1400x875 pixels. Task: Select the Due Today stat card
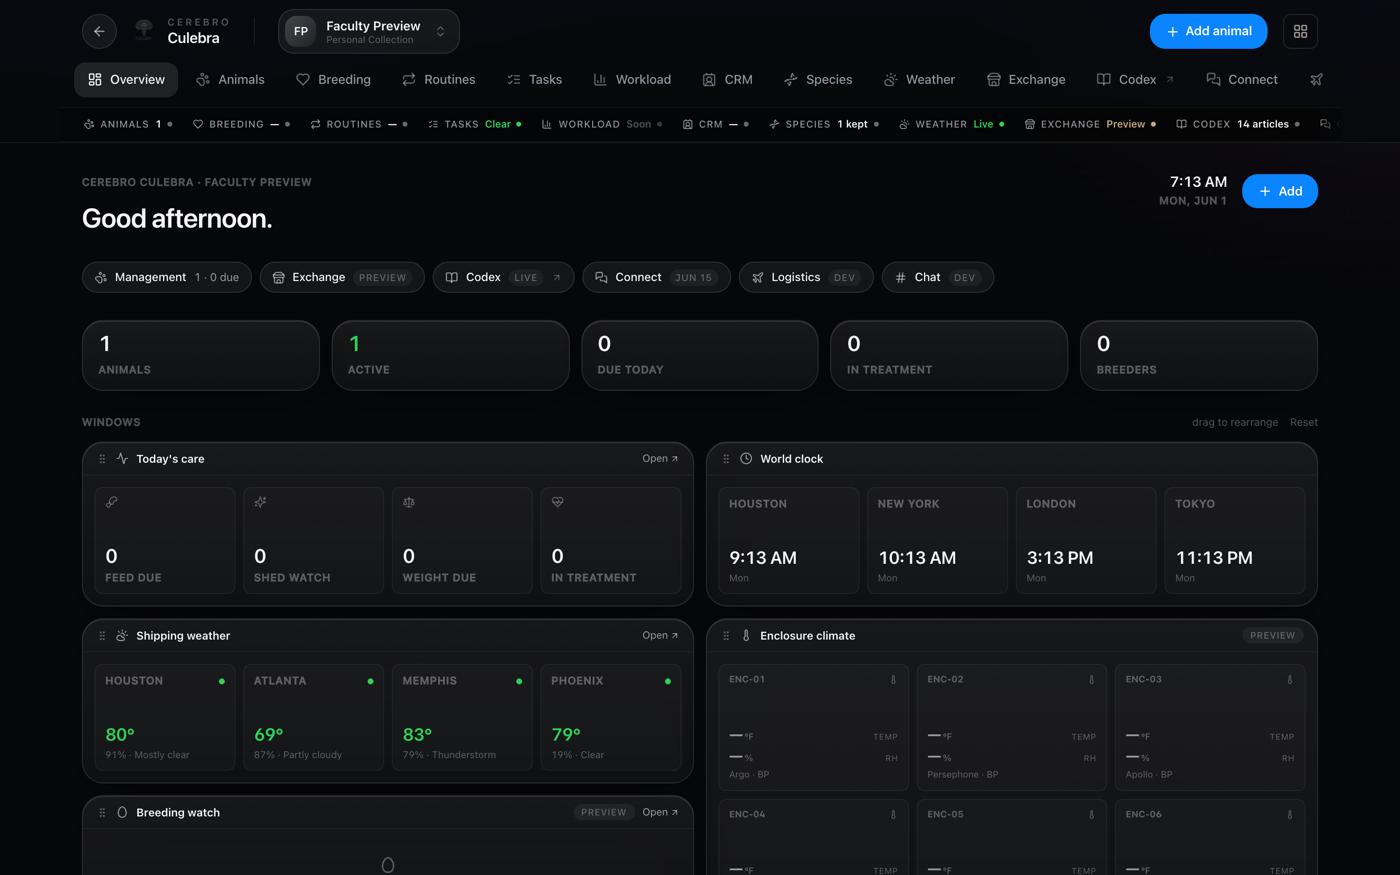pos(700,355)
